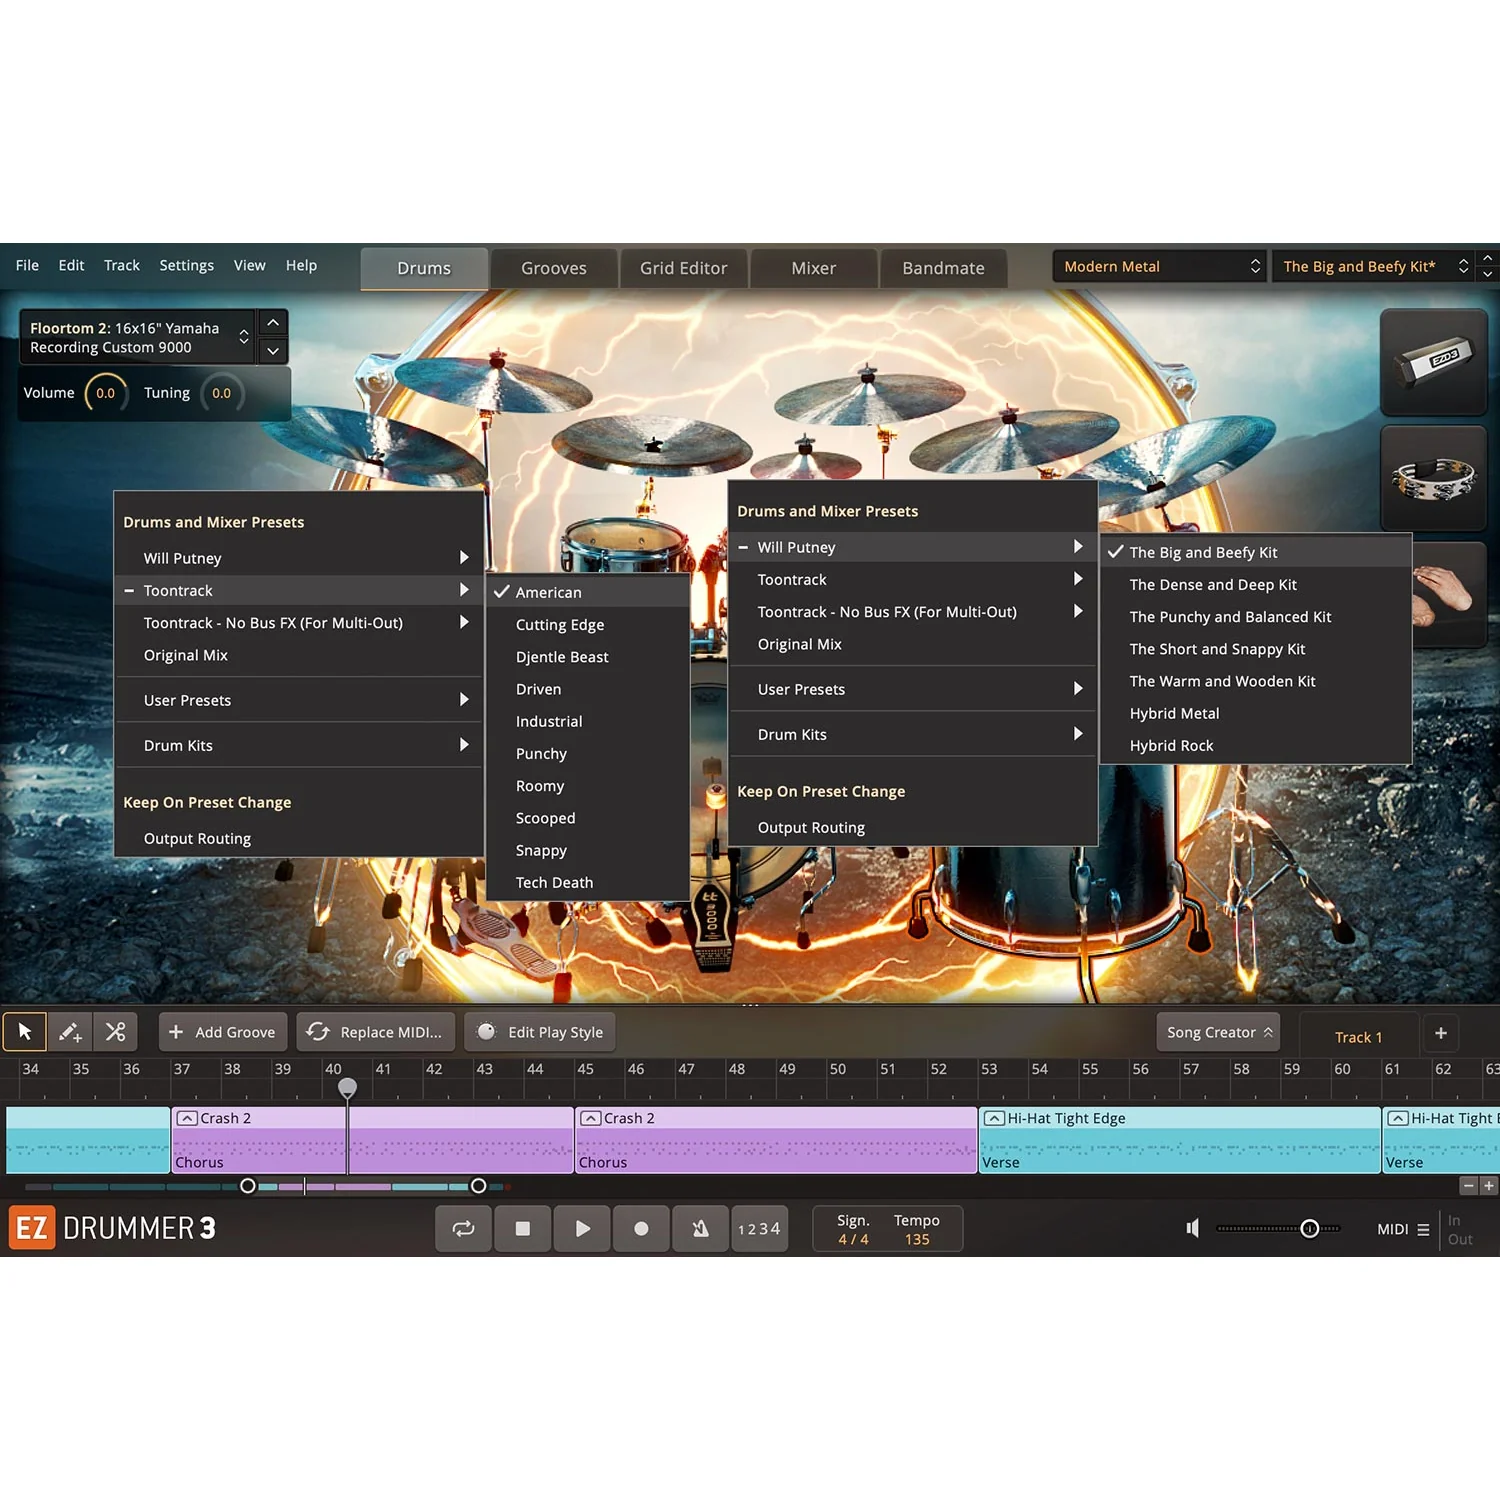Viewport: 1500px width, 1500px height.
Task: Click the Edit Play Style button
Action: pyautogui.click(x=541, y=1032)
